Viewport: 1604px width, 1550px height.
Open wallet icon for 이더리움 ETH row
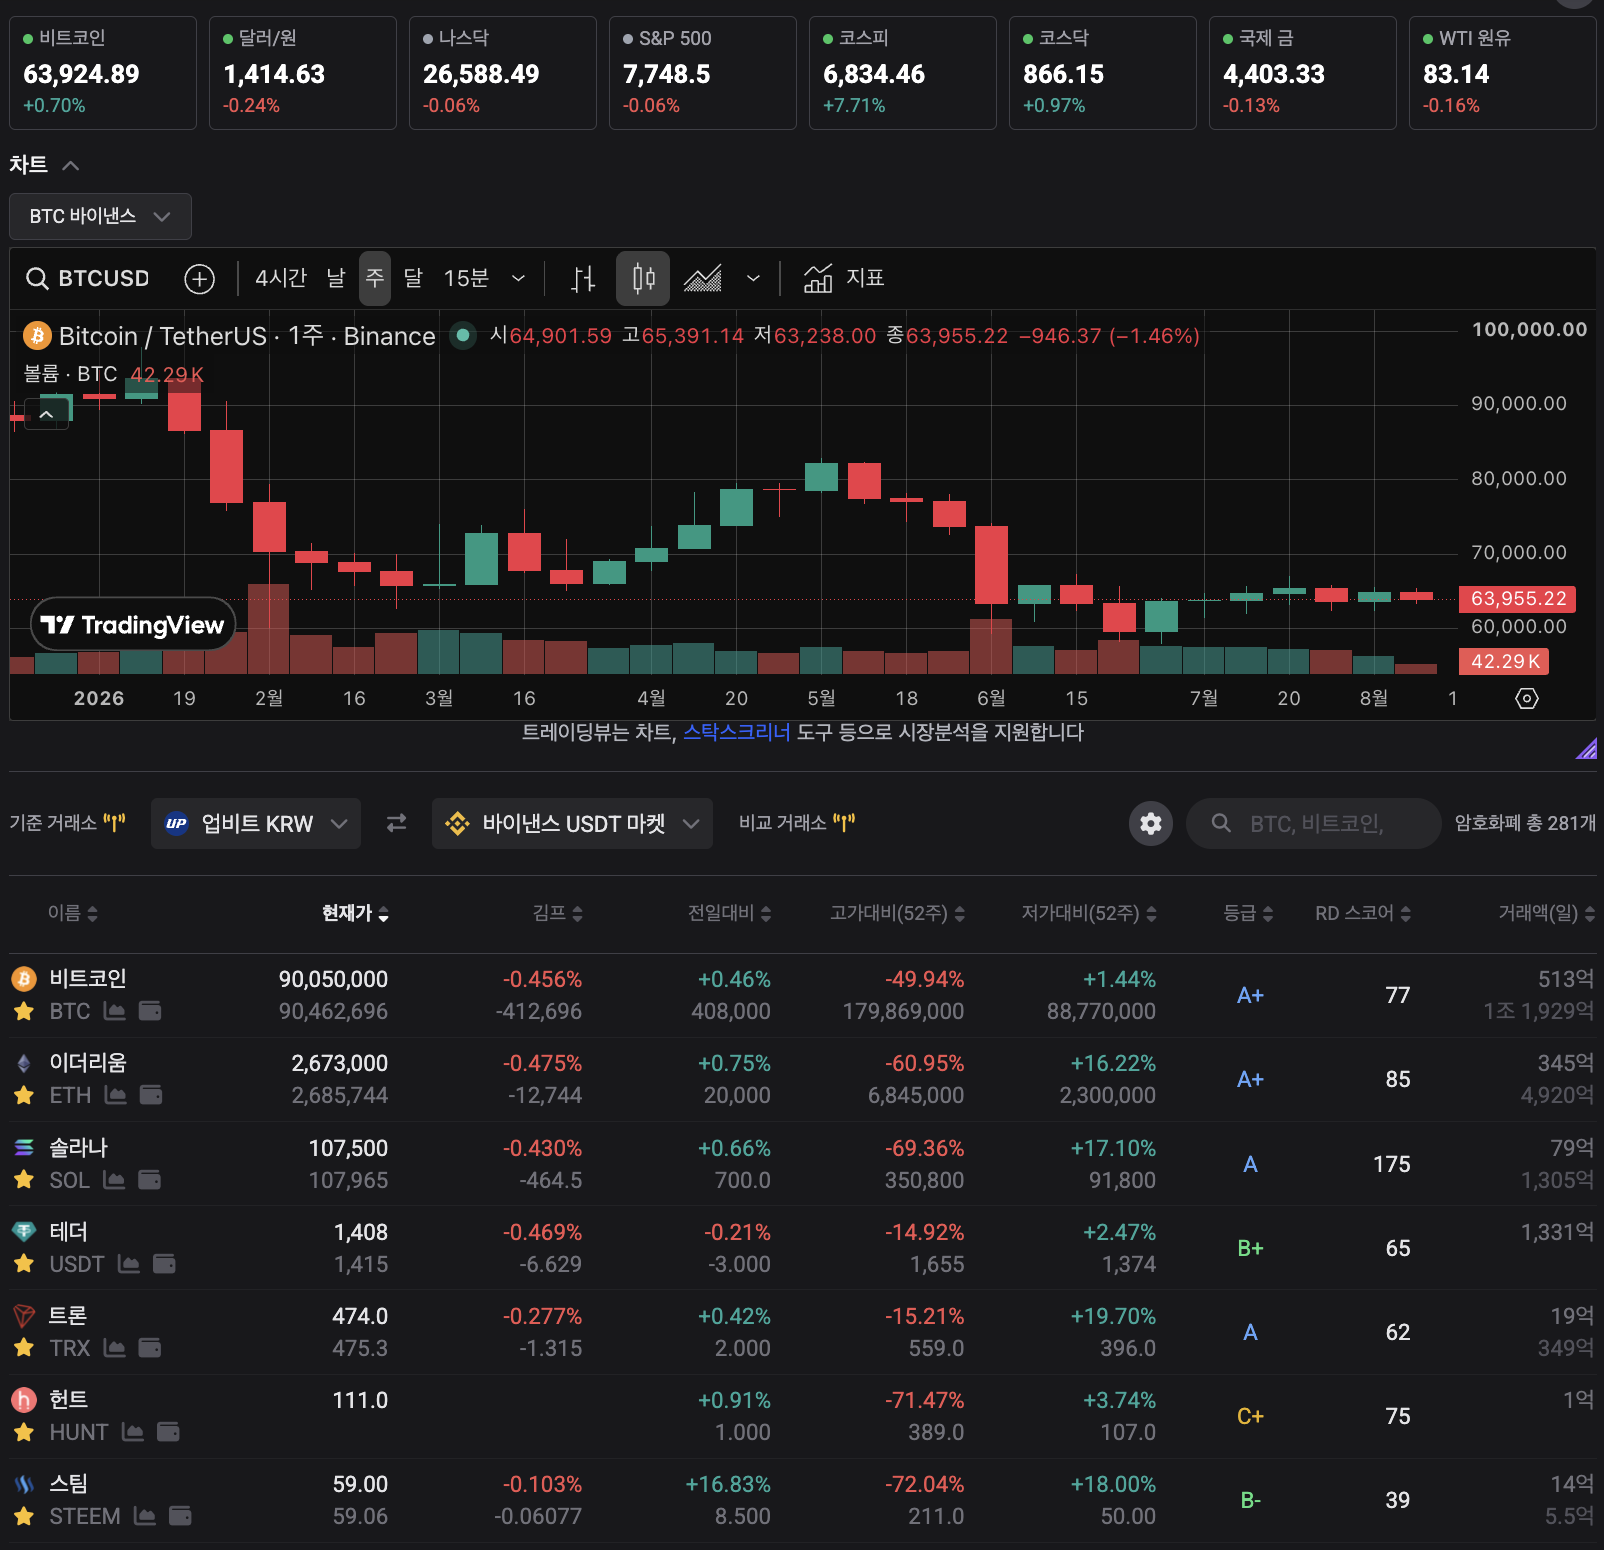click(151, 1095)
